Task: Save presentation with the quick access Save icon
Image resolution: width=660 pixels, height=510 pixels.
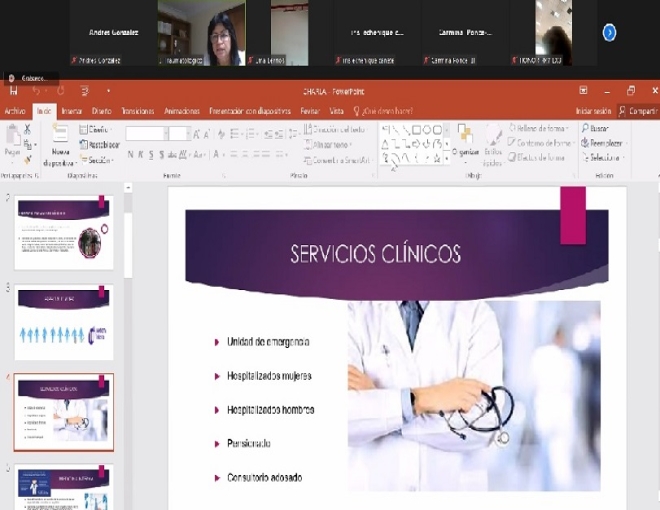Action: click(13, 90)
